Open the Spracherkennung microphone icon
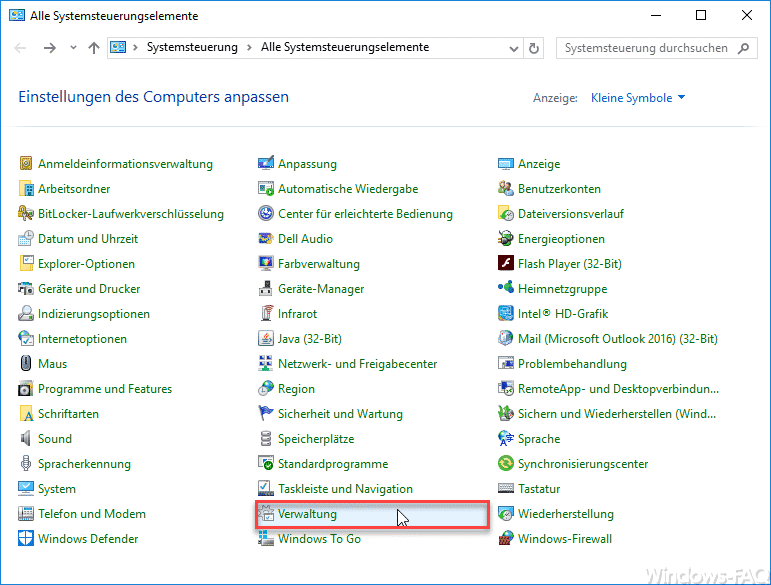The image size is (771, 585). coord(26,464)
